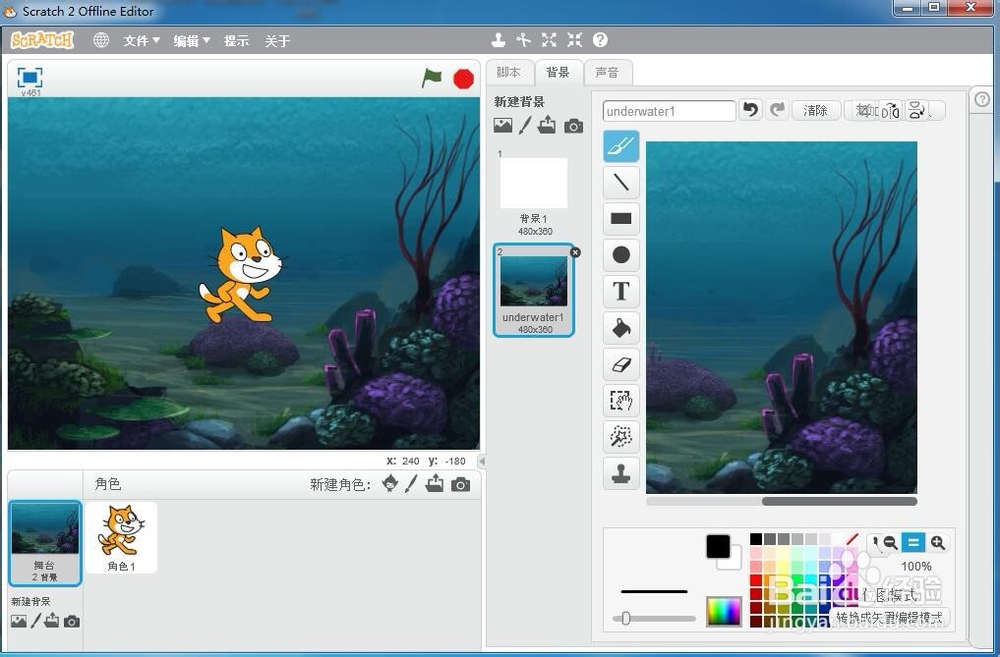Upload sprite from file next to 新建角色
The image size is (1000, 657).
[x=435, y=484]
